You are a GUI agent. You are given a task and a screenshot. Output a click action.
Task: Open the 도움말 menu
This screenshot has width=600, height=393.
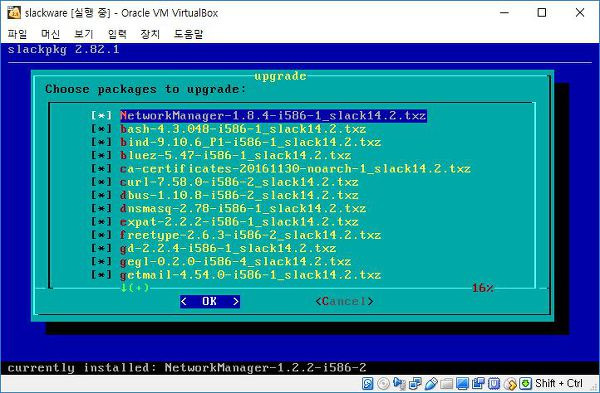point(188,34)
